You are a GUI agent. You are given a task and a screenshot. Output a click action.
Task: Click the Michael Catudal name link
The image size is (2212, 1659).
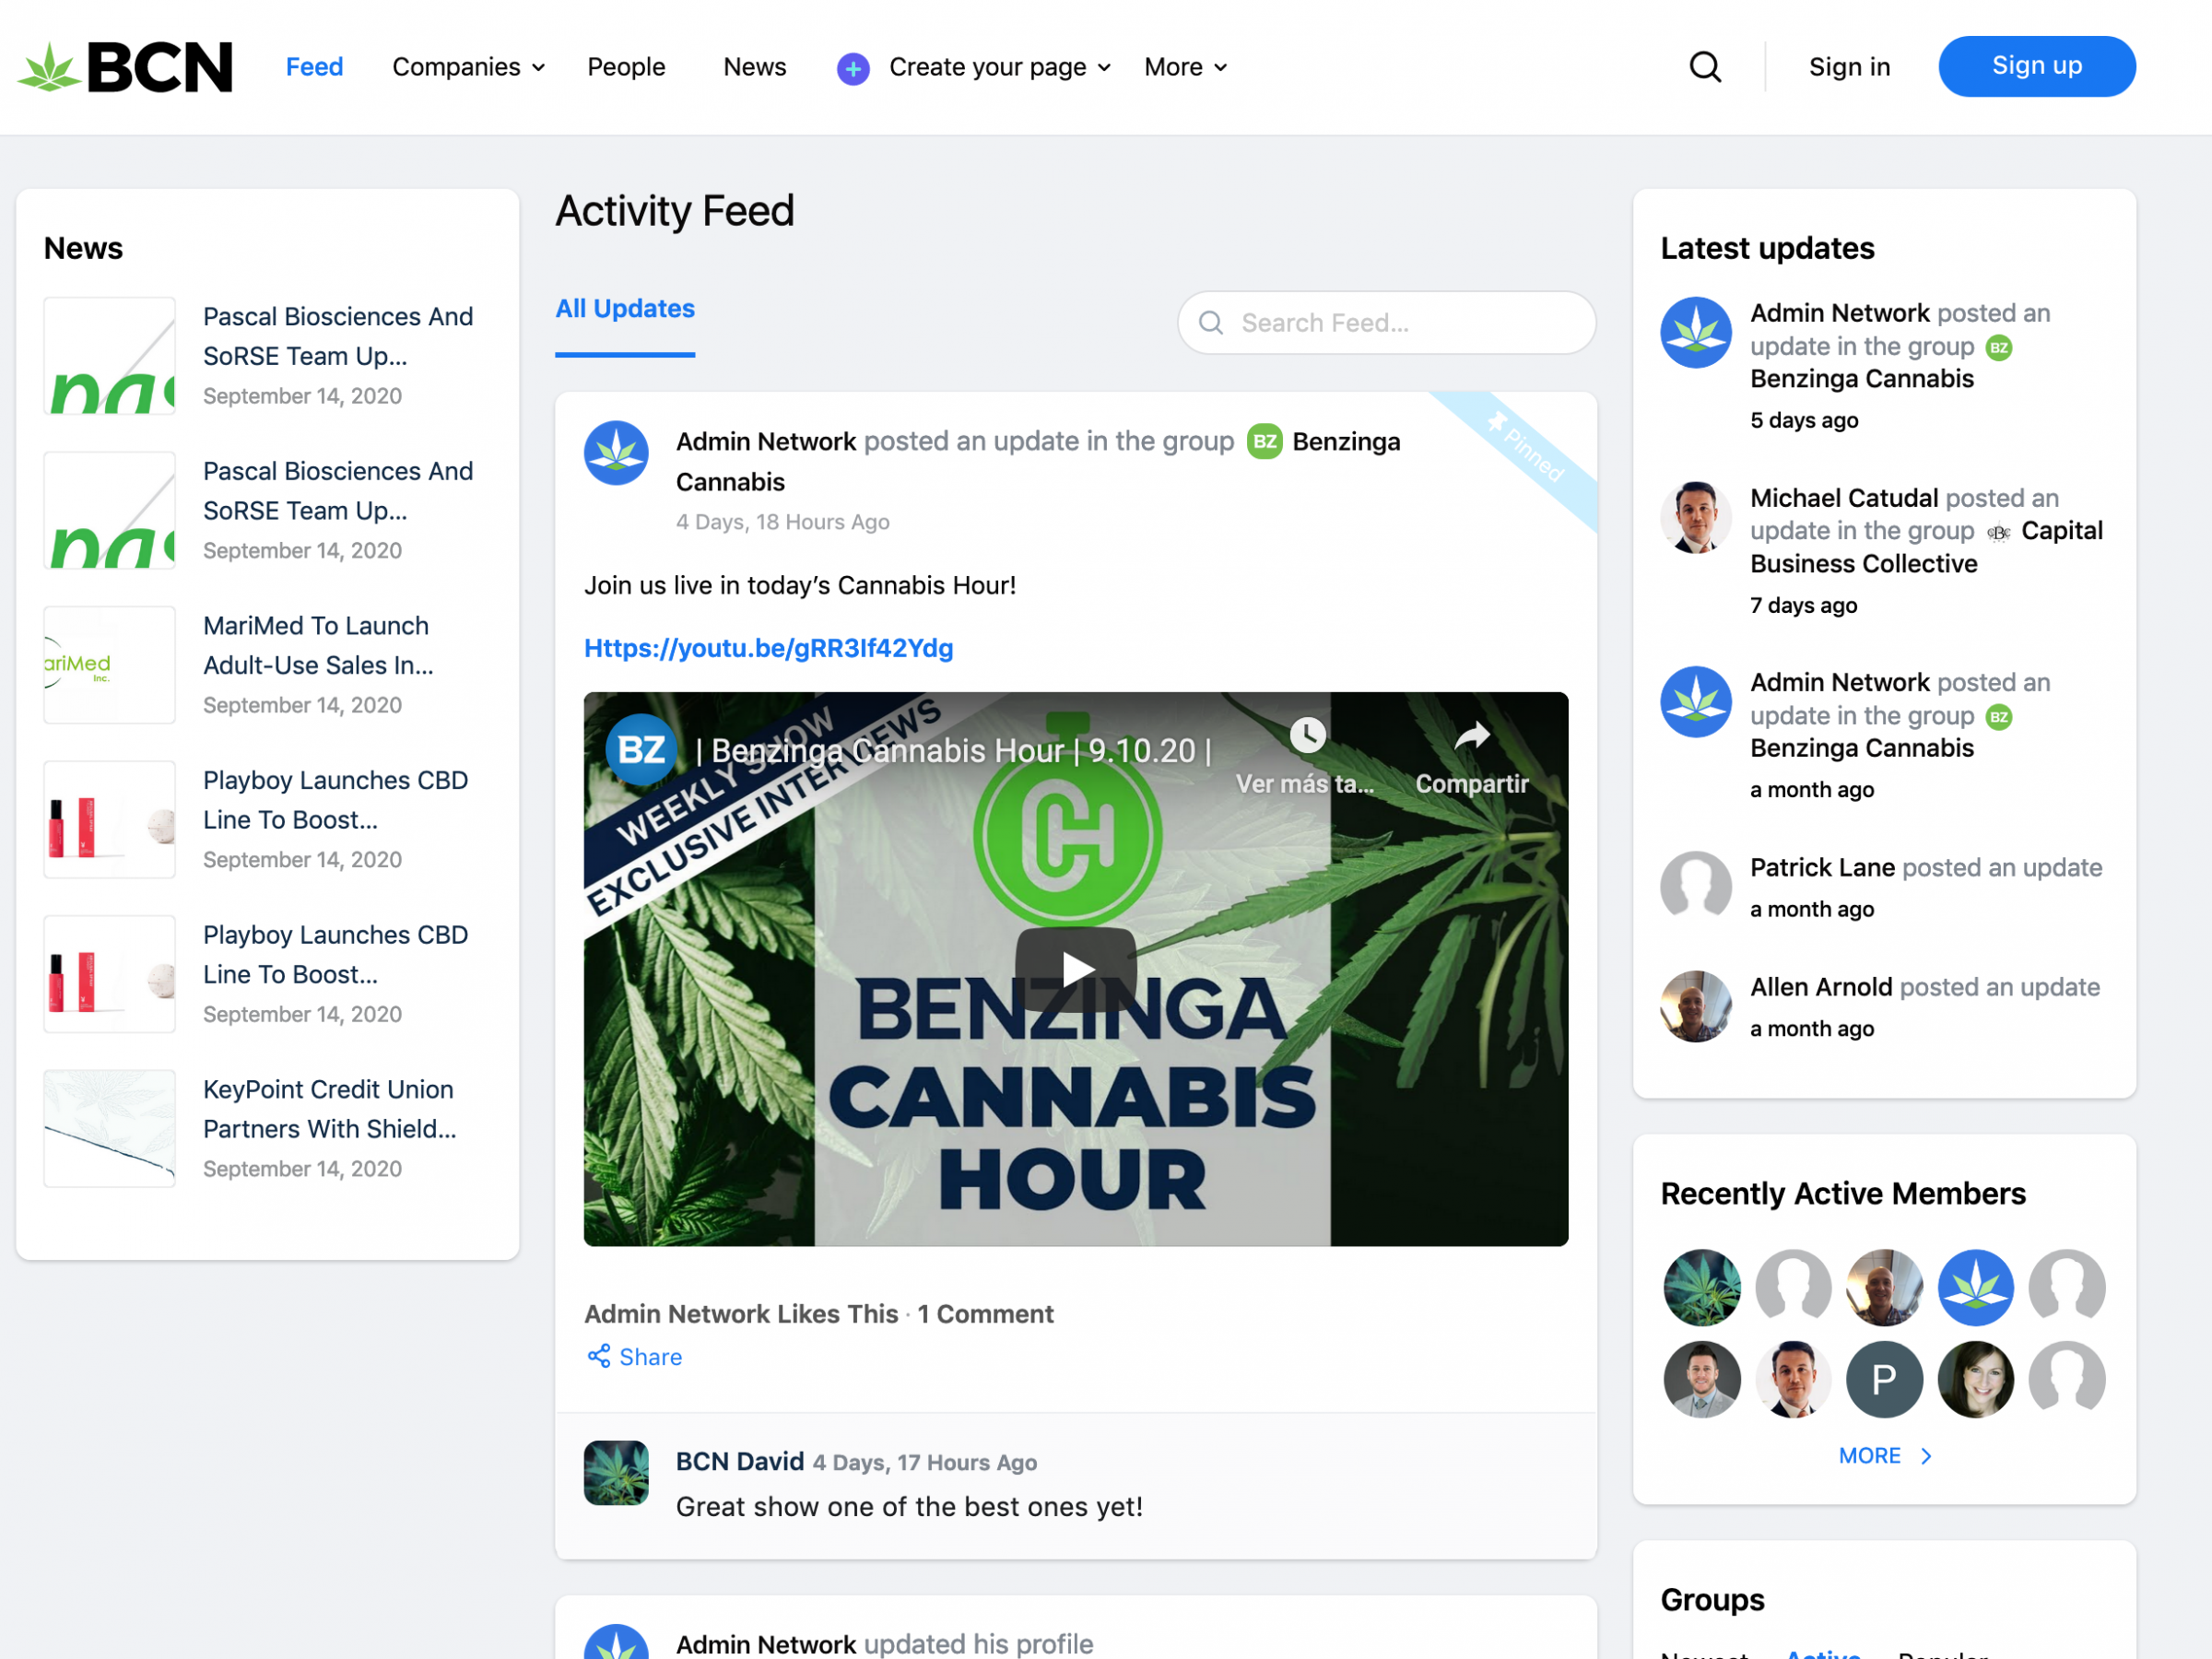coord(1844,498)
